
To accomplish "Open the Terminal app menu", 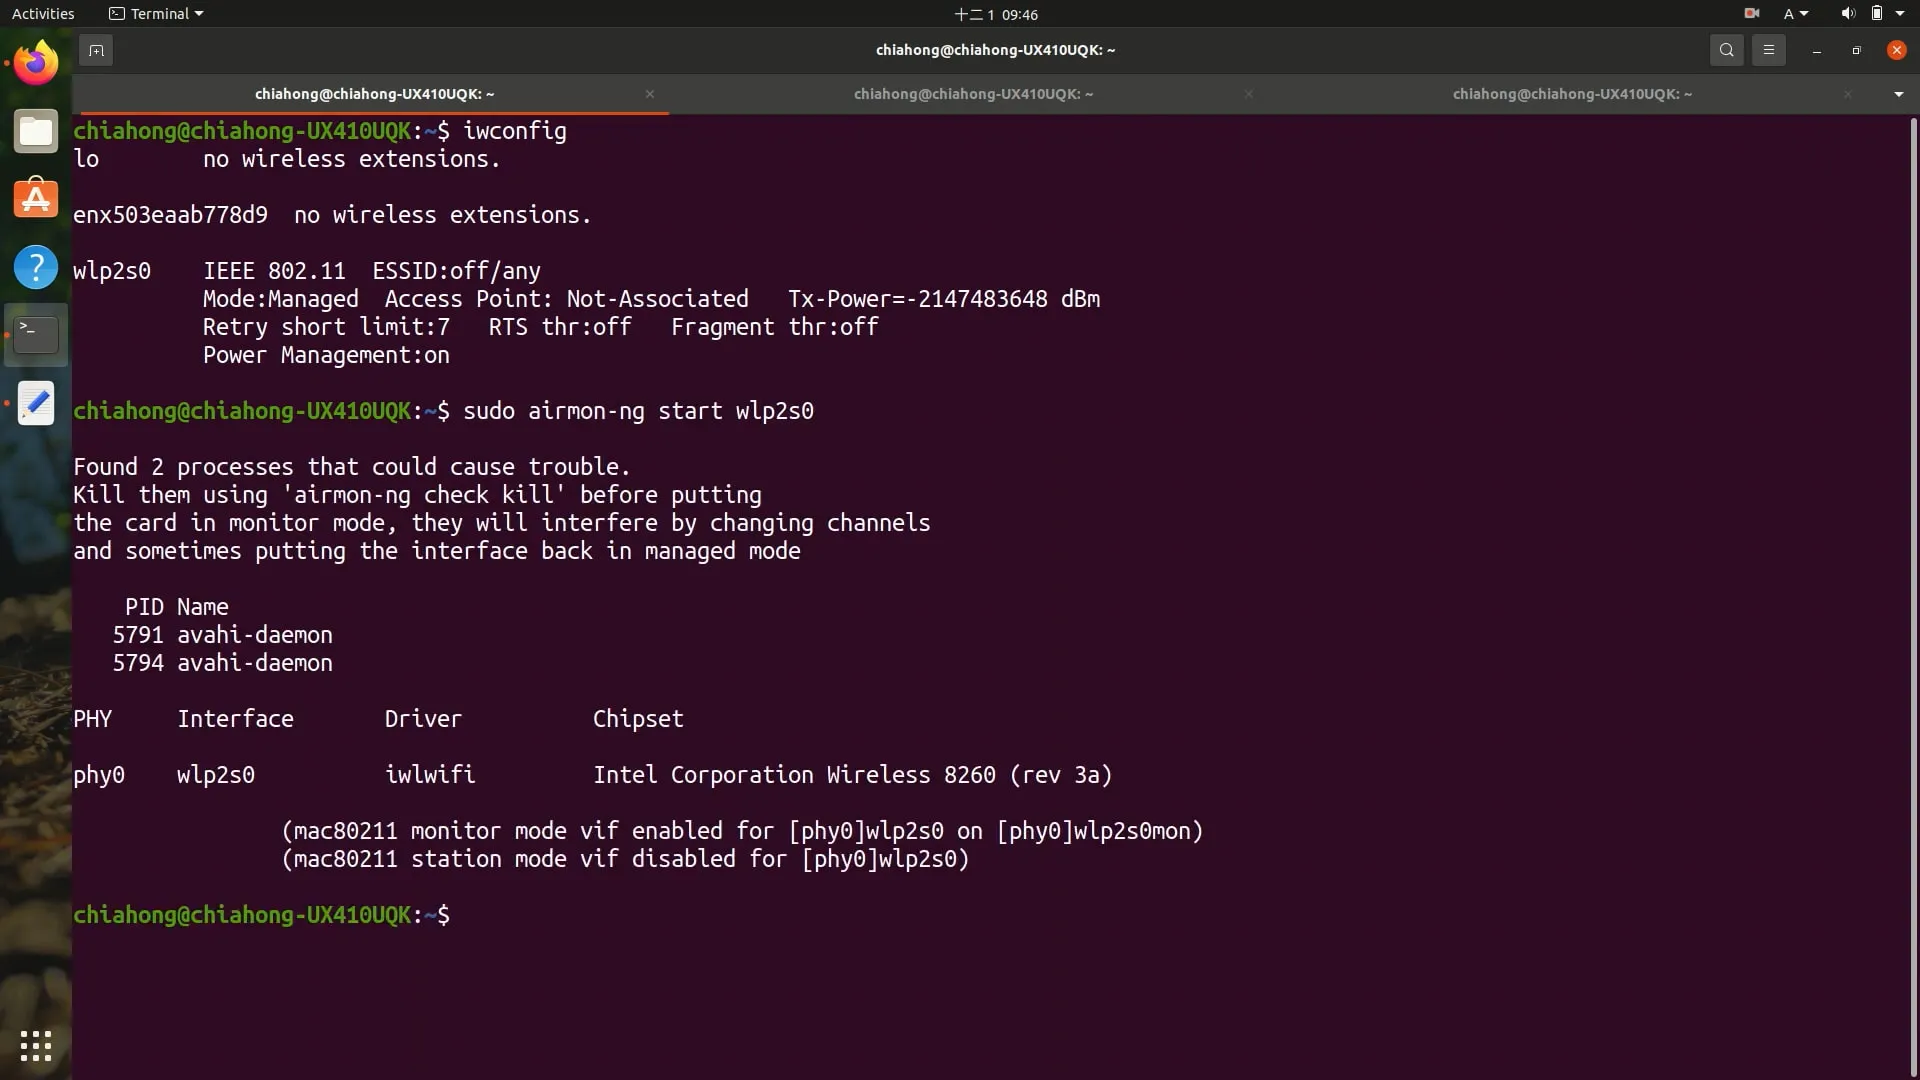I will (x=156, y=14).
